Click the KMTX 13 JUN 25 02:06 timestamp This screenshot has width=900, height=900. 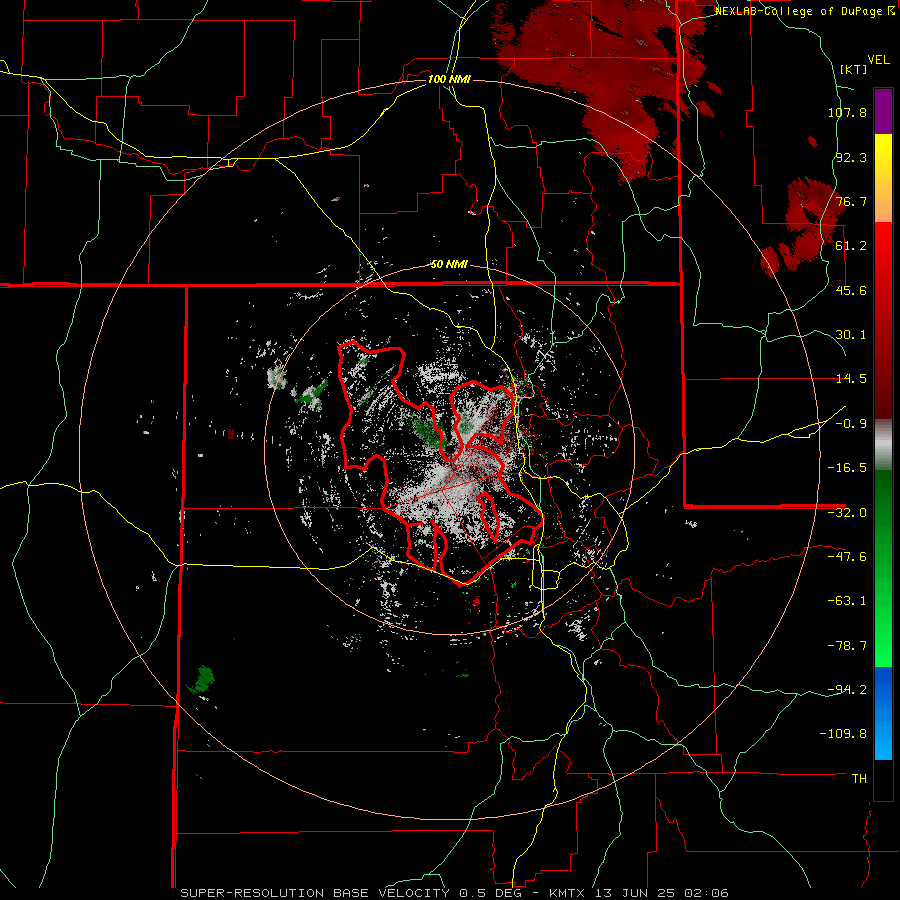coord(638,893)
